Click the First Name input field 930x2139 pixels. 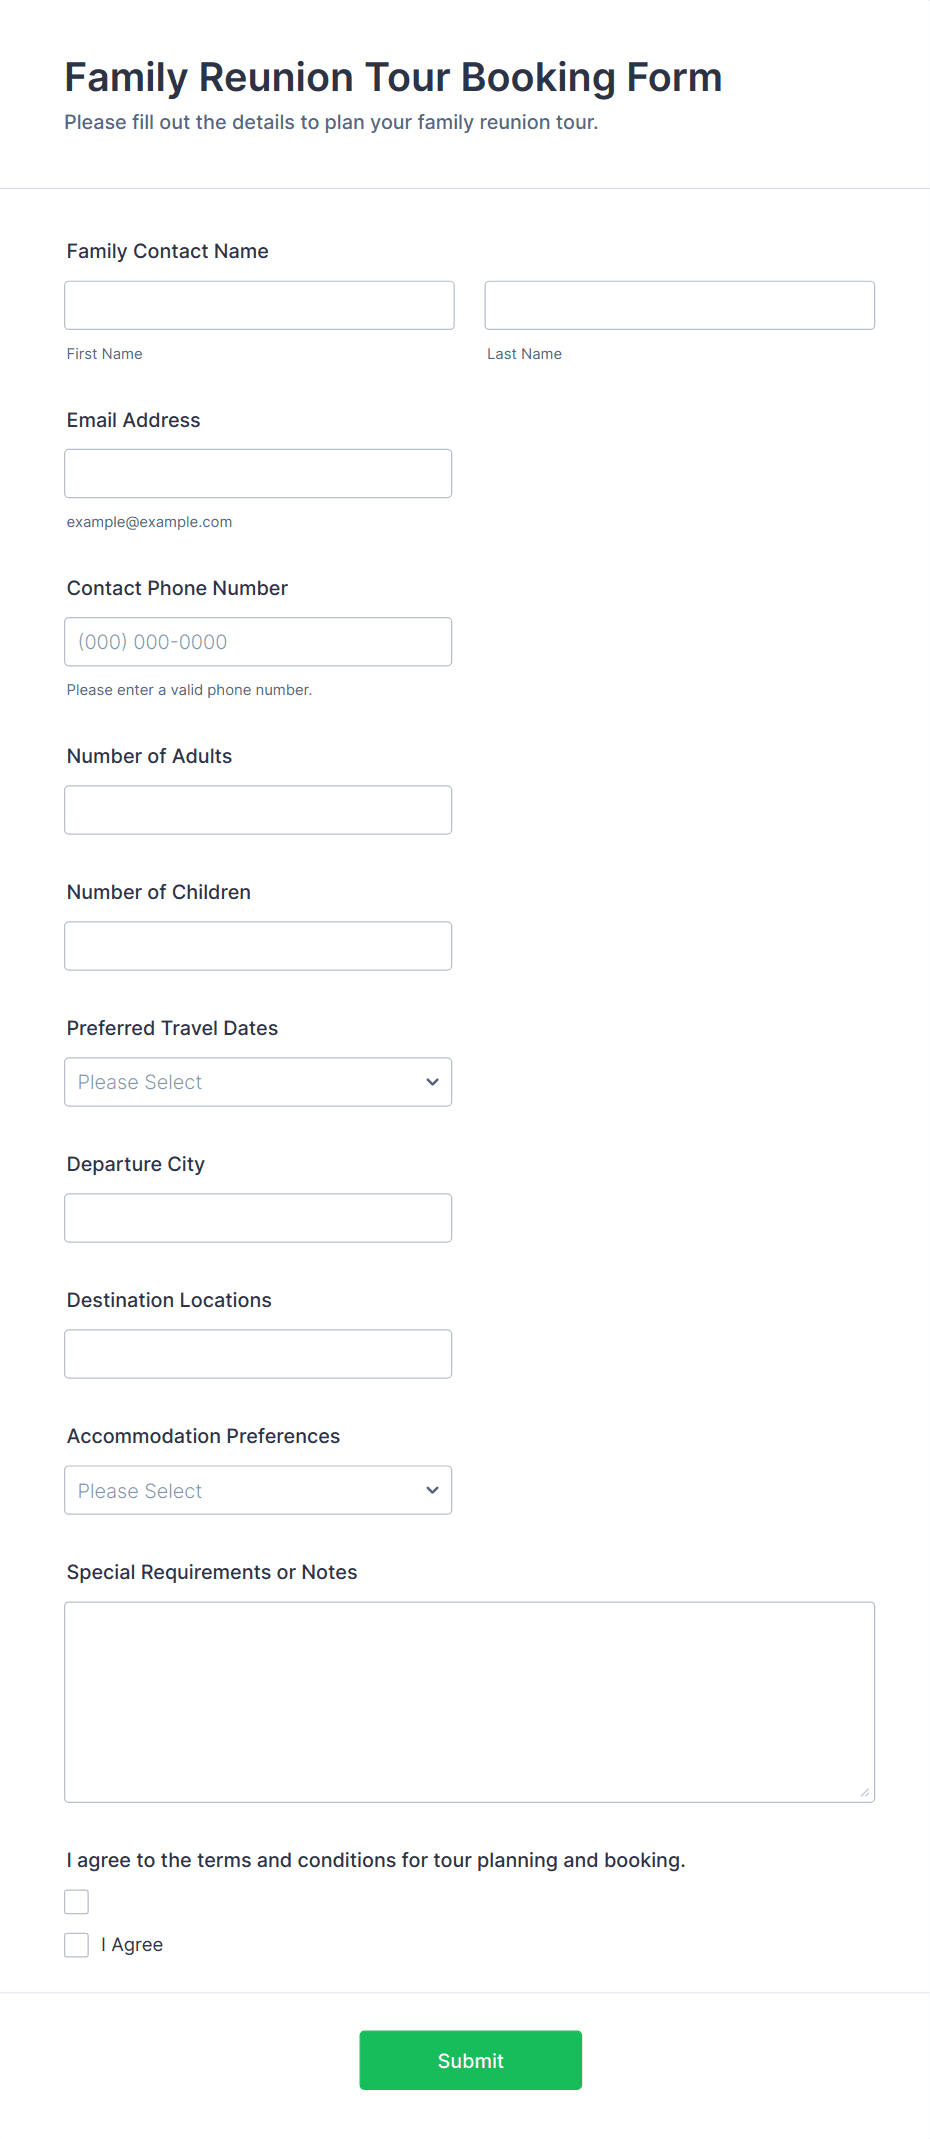pos(259,305)
